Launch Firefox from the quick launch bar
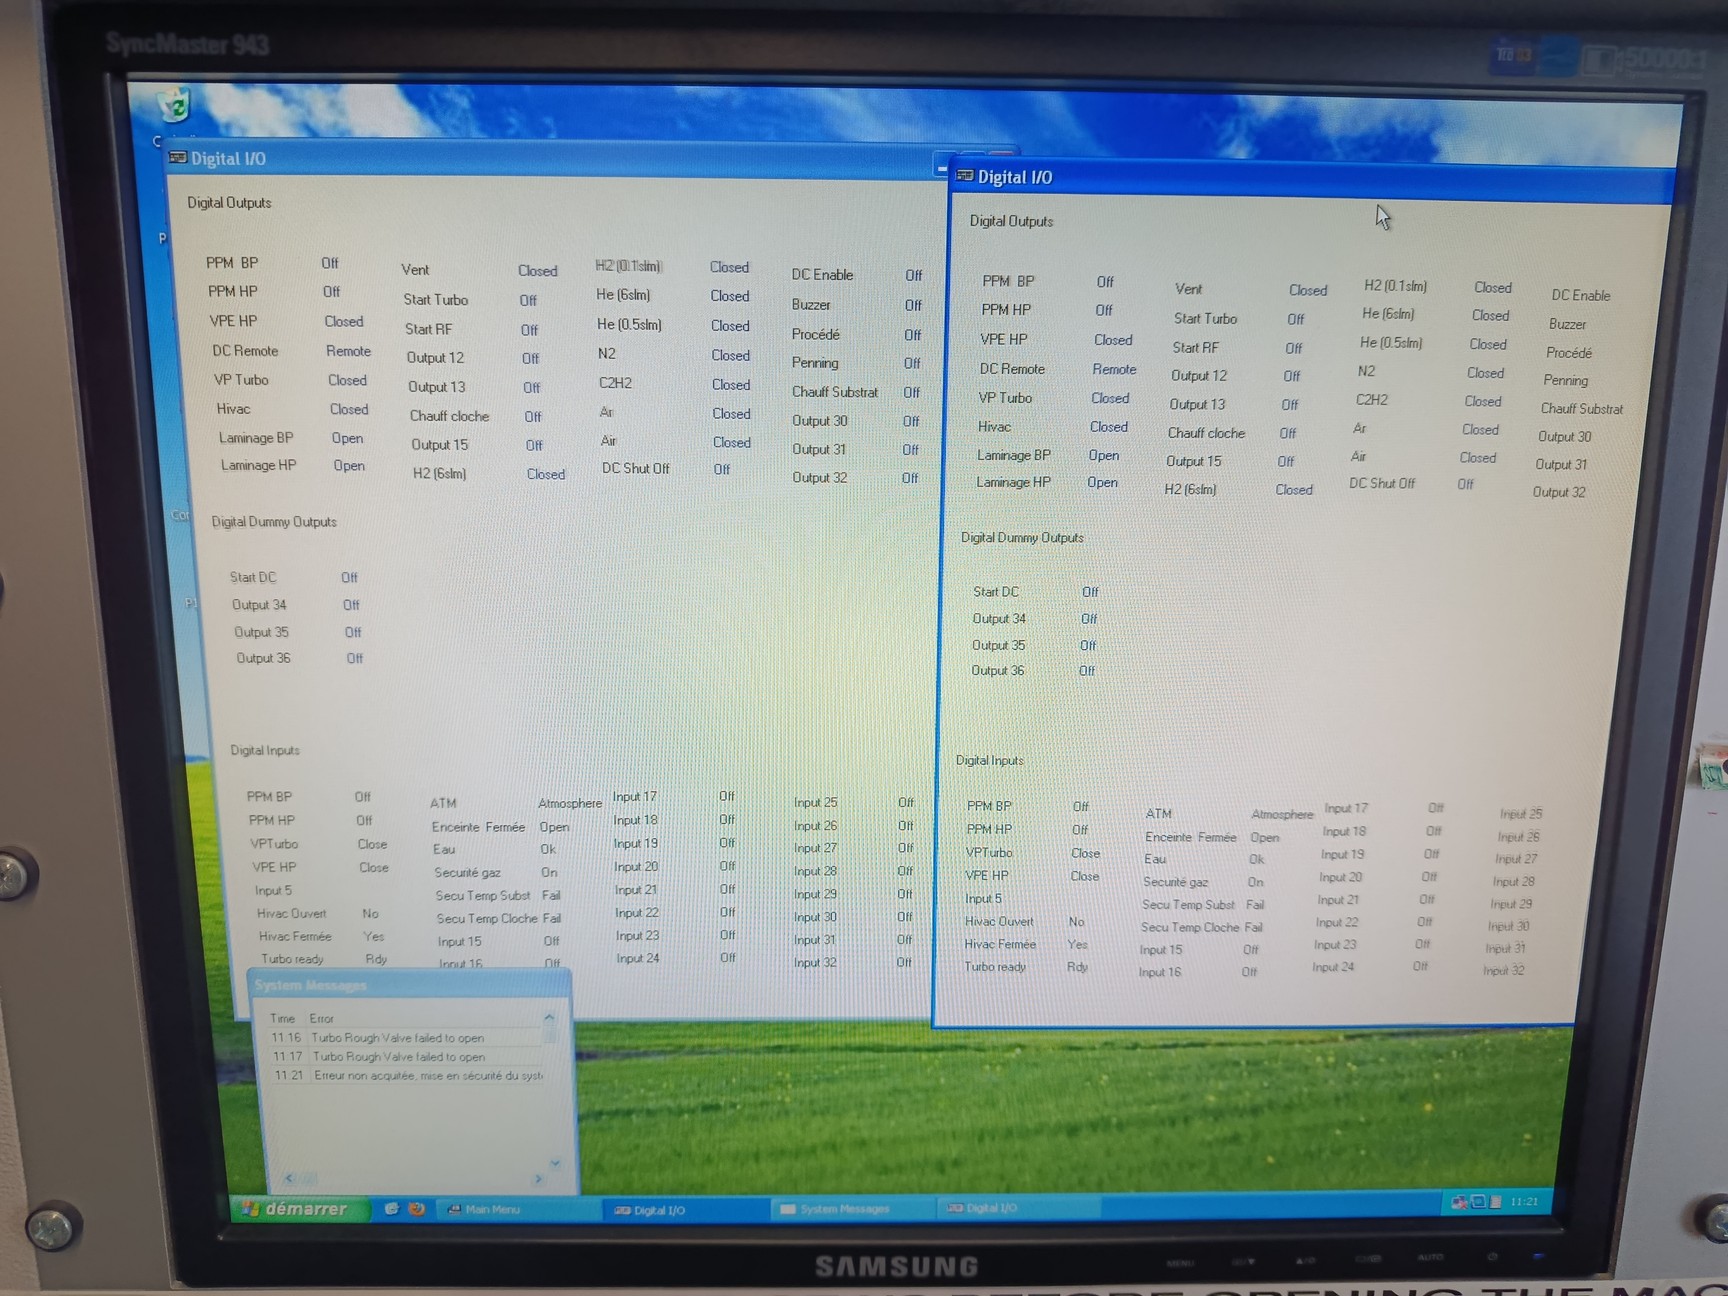Viewport: 1728px width, 1296px height. [x=417, y=1209]
